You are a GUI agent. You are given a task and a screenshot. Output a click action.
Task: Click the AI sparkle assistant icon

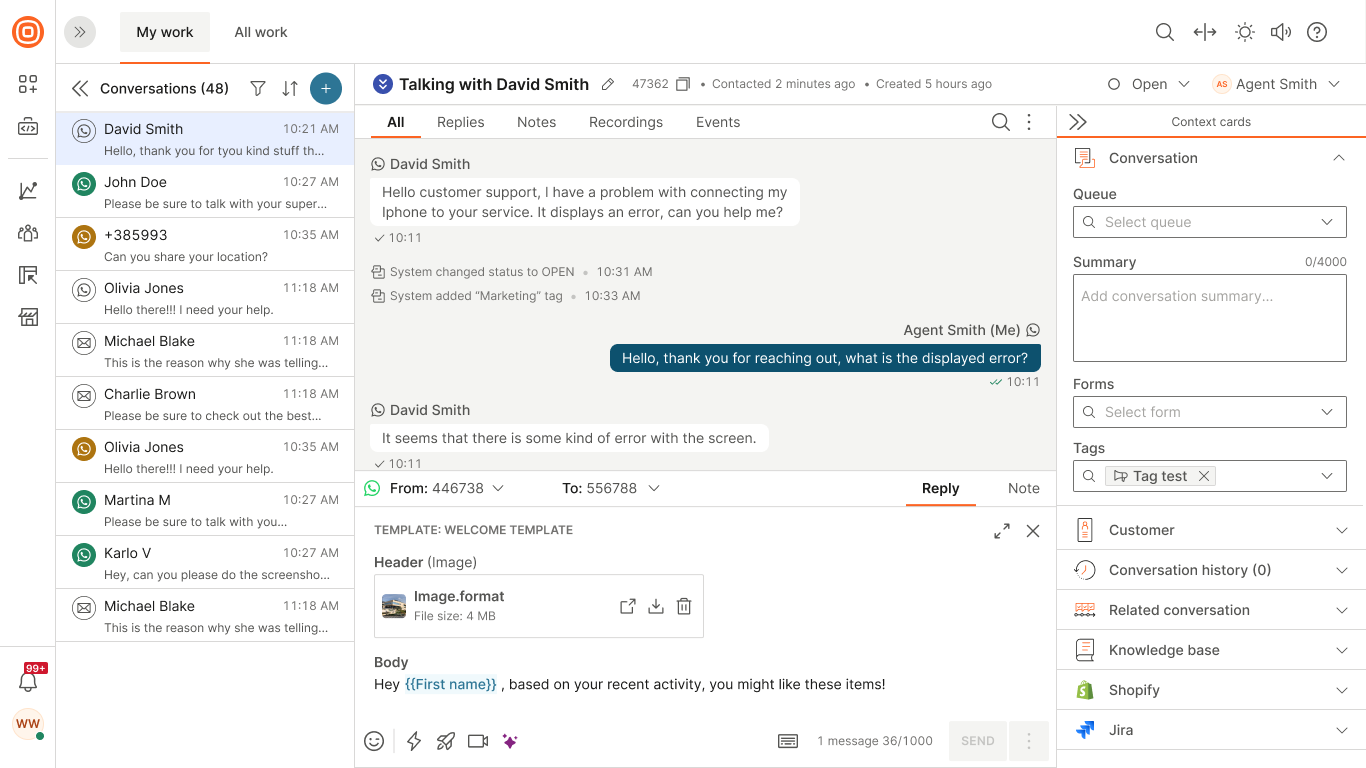click(510, 741)
